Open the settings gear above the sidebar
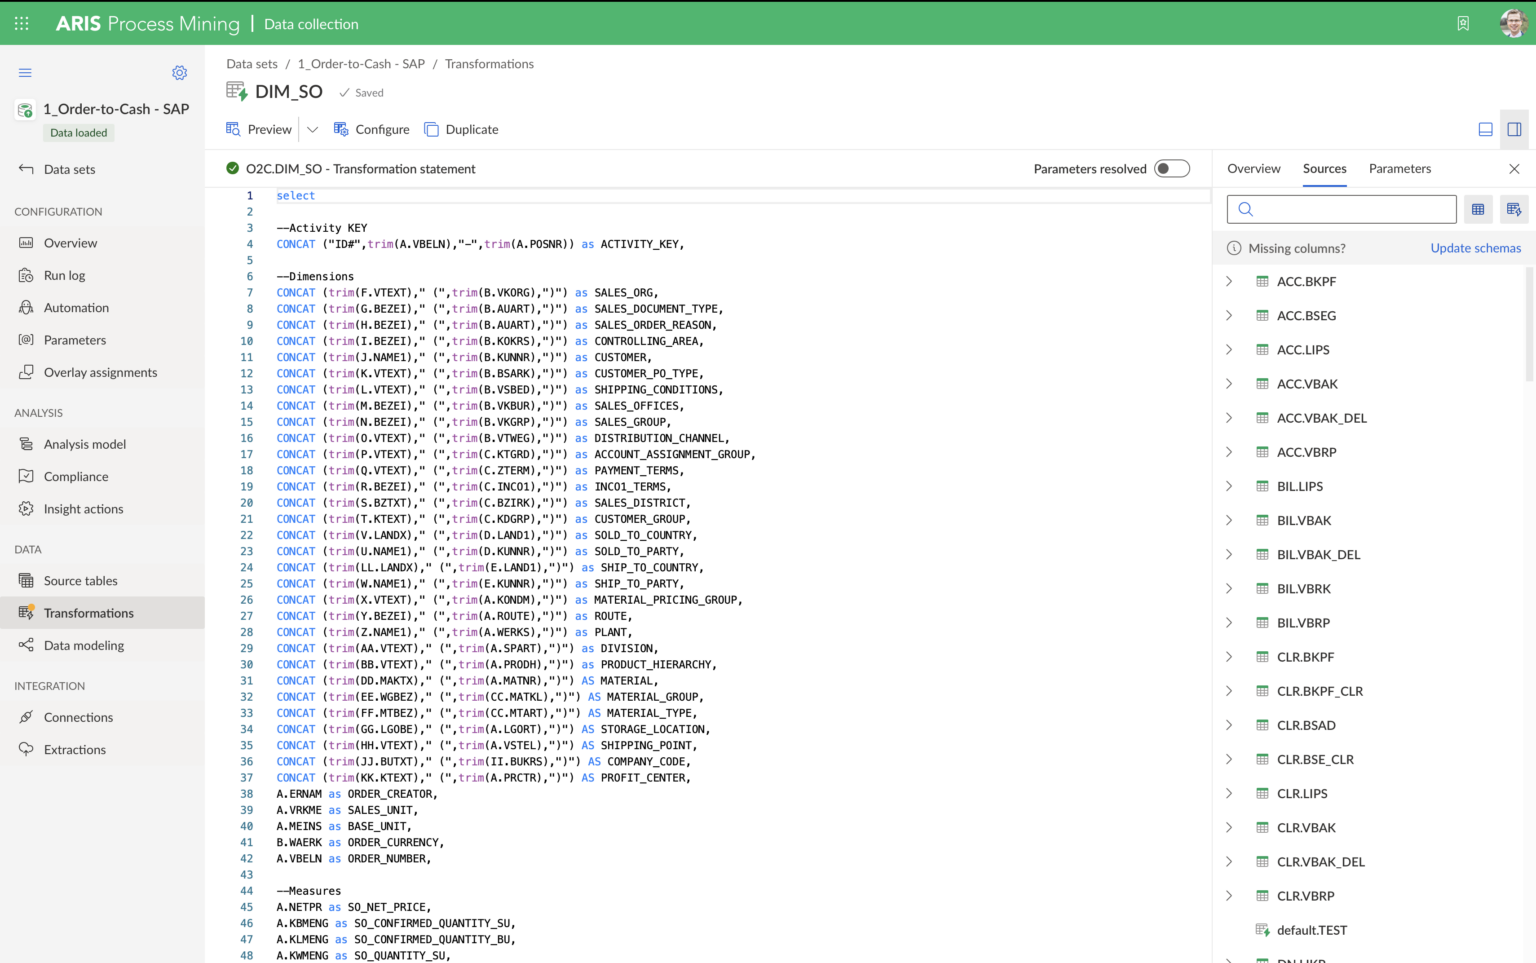Image resolution: width=1536 pixels, height=963 pixels. (x=179, y=72)
